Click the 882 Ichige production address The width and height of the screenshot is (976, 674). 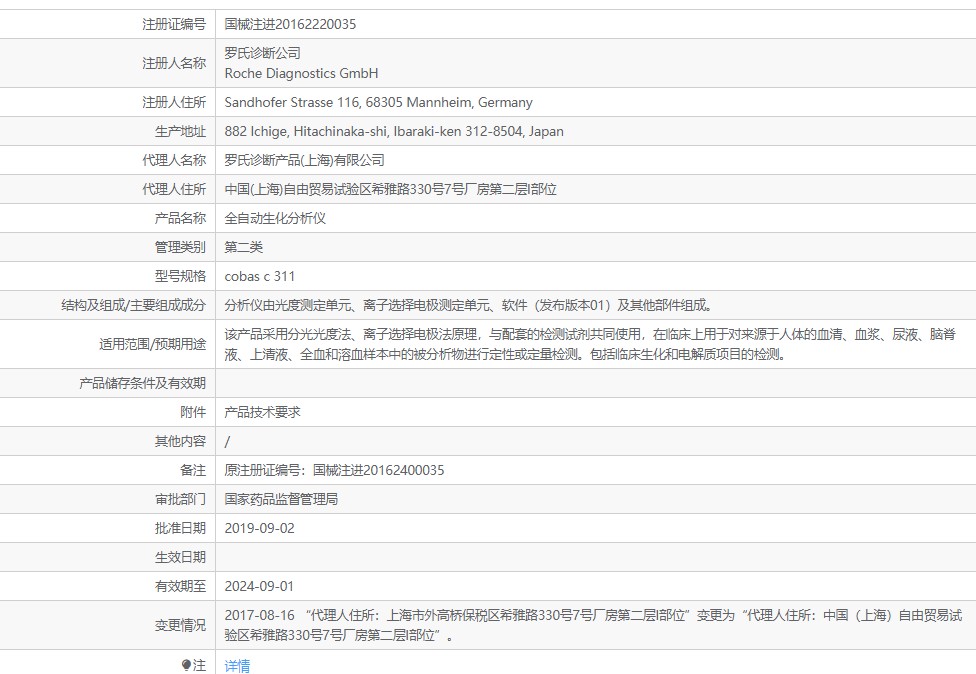point(394,131)
